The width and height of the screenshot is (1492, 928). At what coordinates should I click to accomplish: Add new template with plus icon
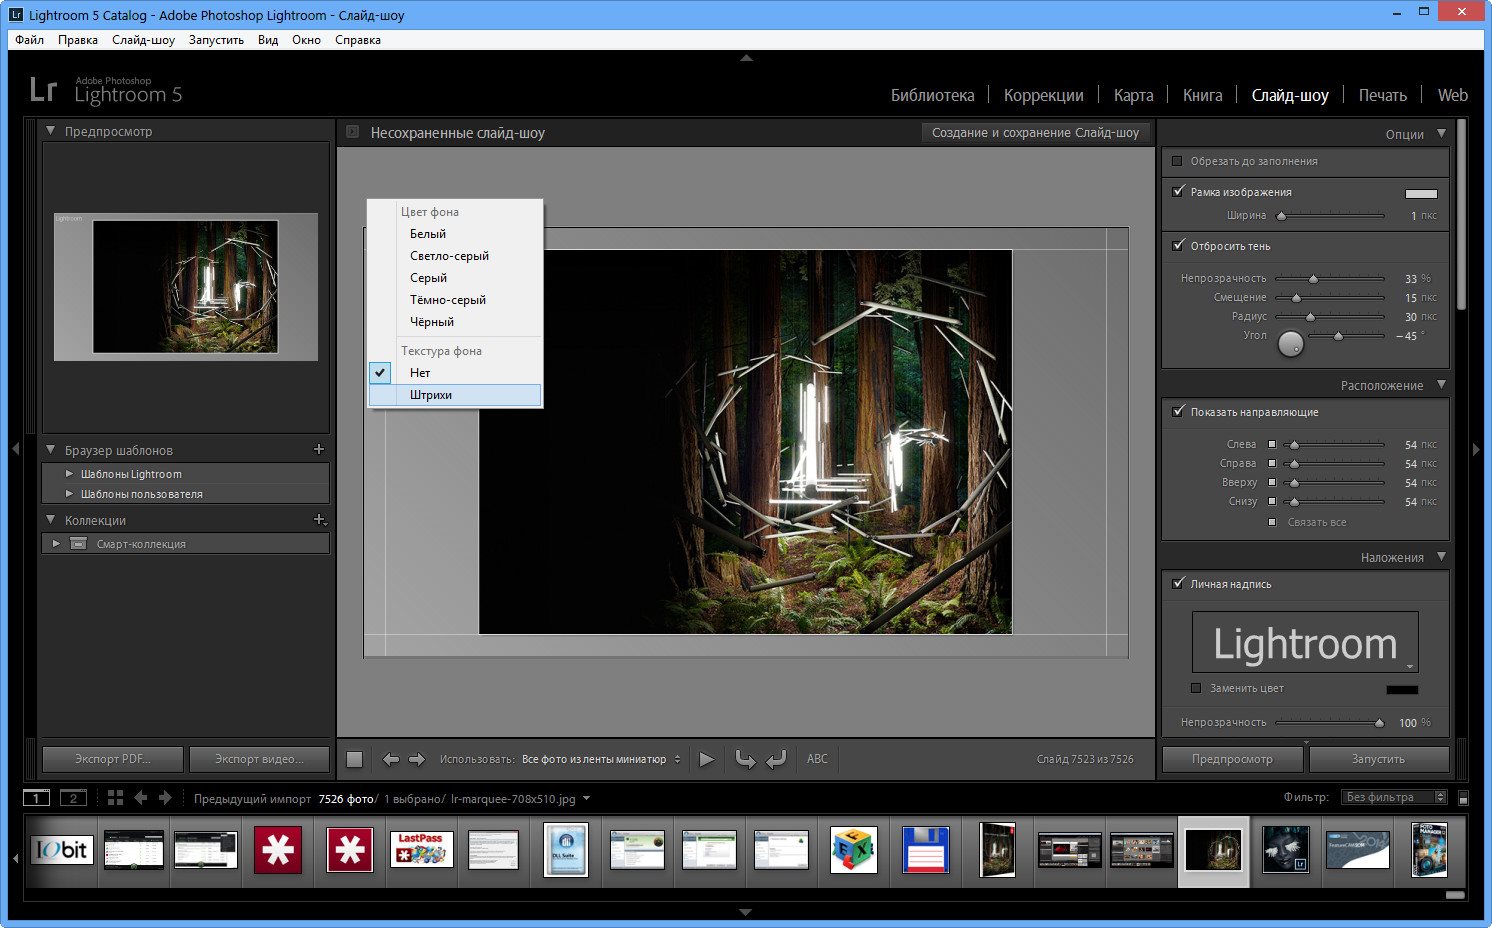[x=319, y=449]
